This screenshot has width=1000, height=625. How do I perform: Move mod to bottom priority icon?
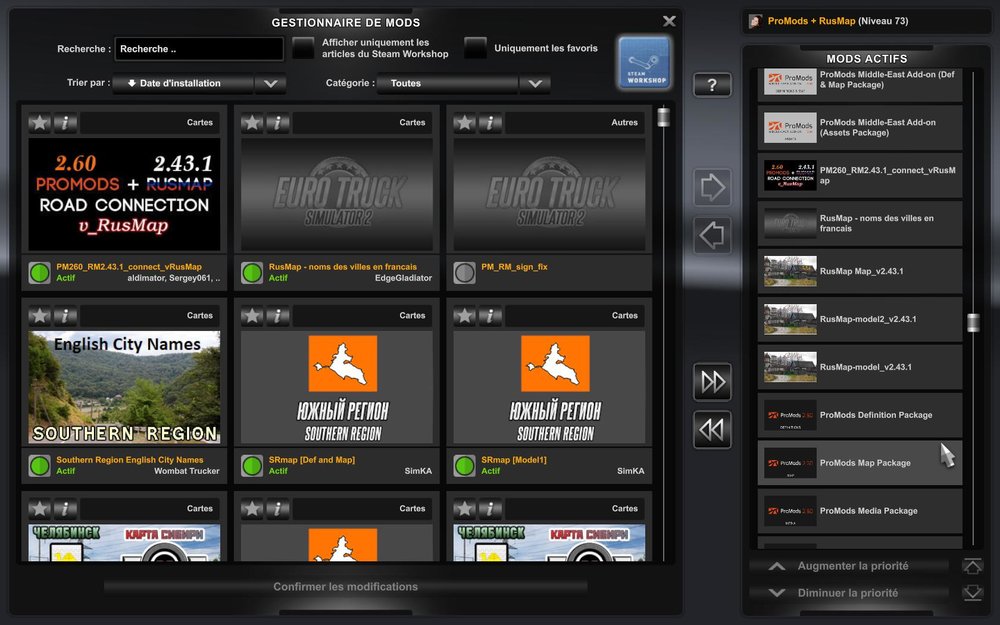click(973, 592)
